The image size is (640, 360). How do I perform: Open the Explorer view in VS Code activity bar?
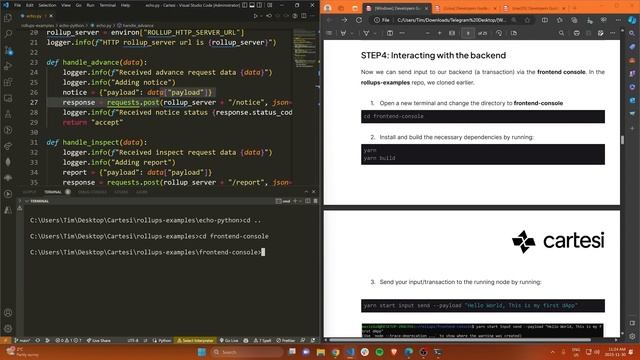[x=8, y=18]
